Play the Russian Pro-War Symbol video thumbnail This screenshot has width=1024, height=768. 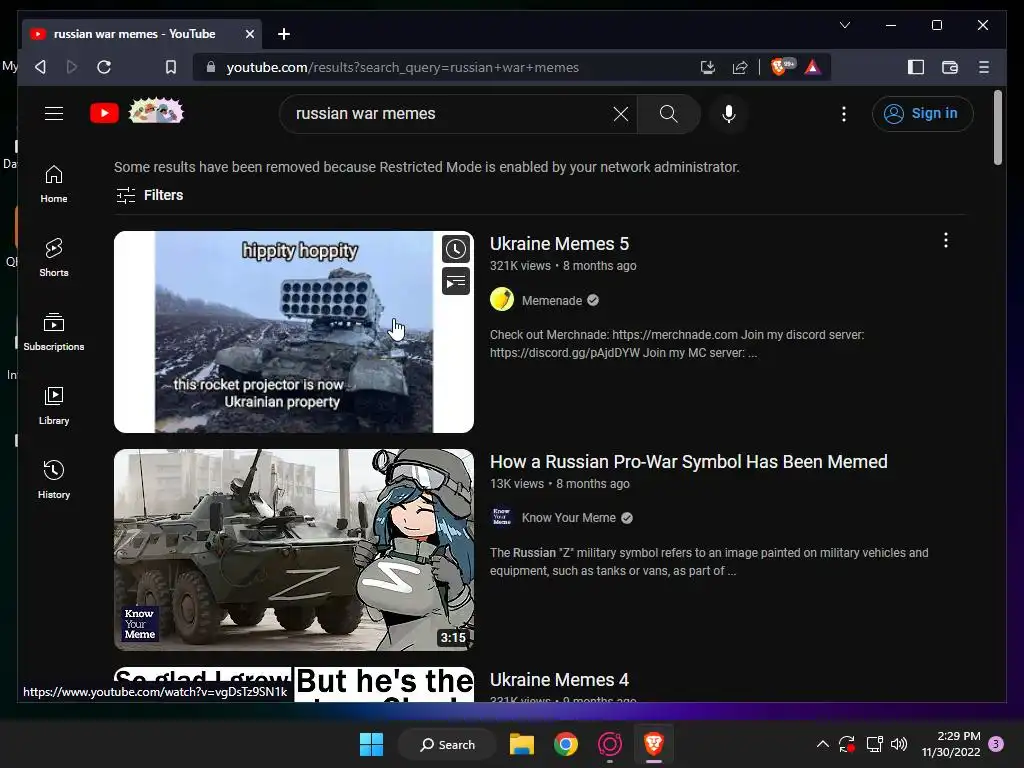coord(294,550)
